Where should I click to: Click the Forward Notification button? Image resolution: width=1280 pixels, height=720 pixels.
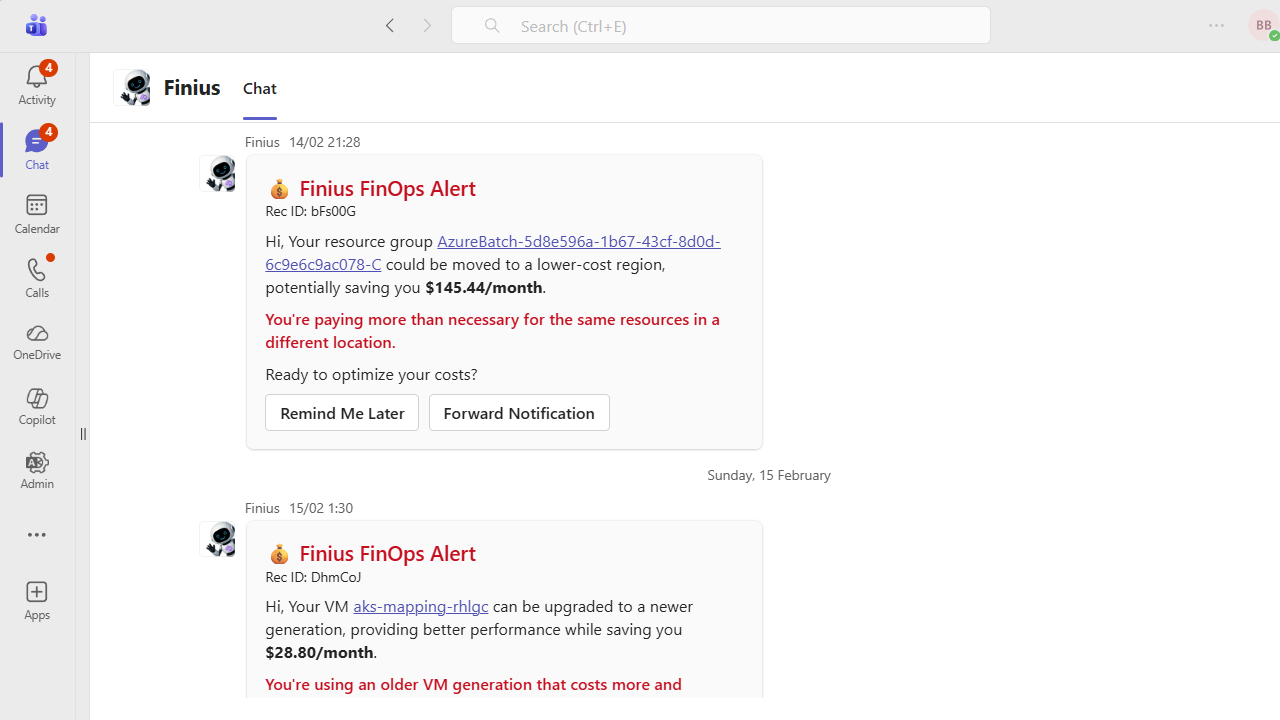pyautogui.click(x=519, y=412)
